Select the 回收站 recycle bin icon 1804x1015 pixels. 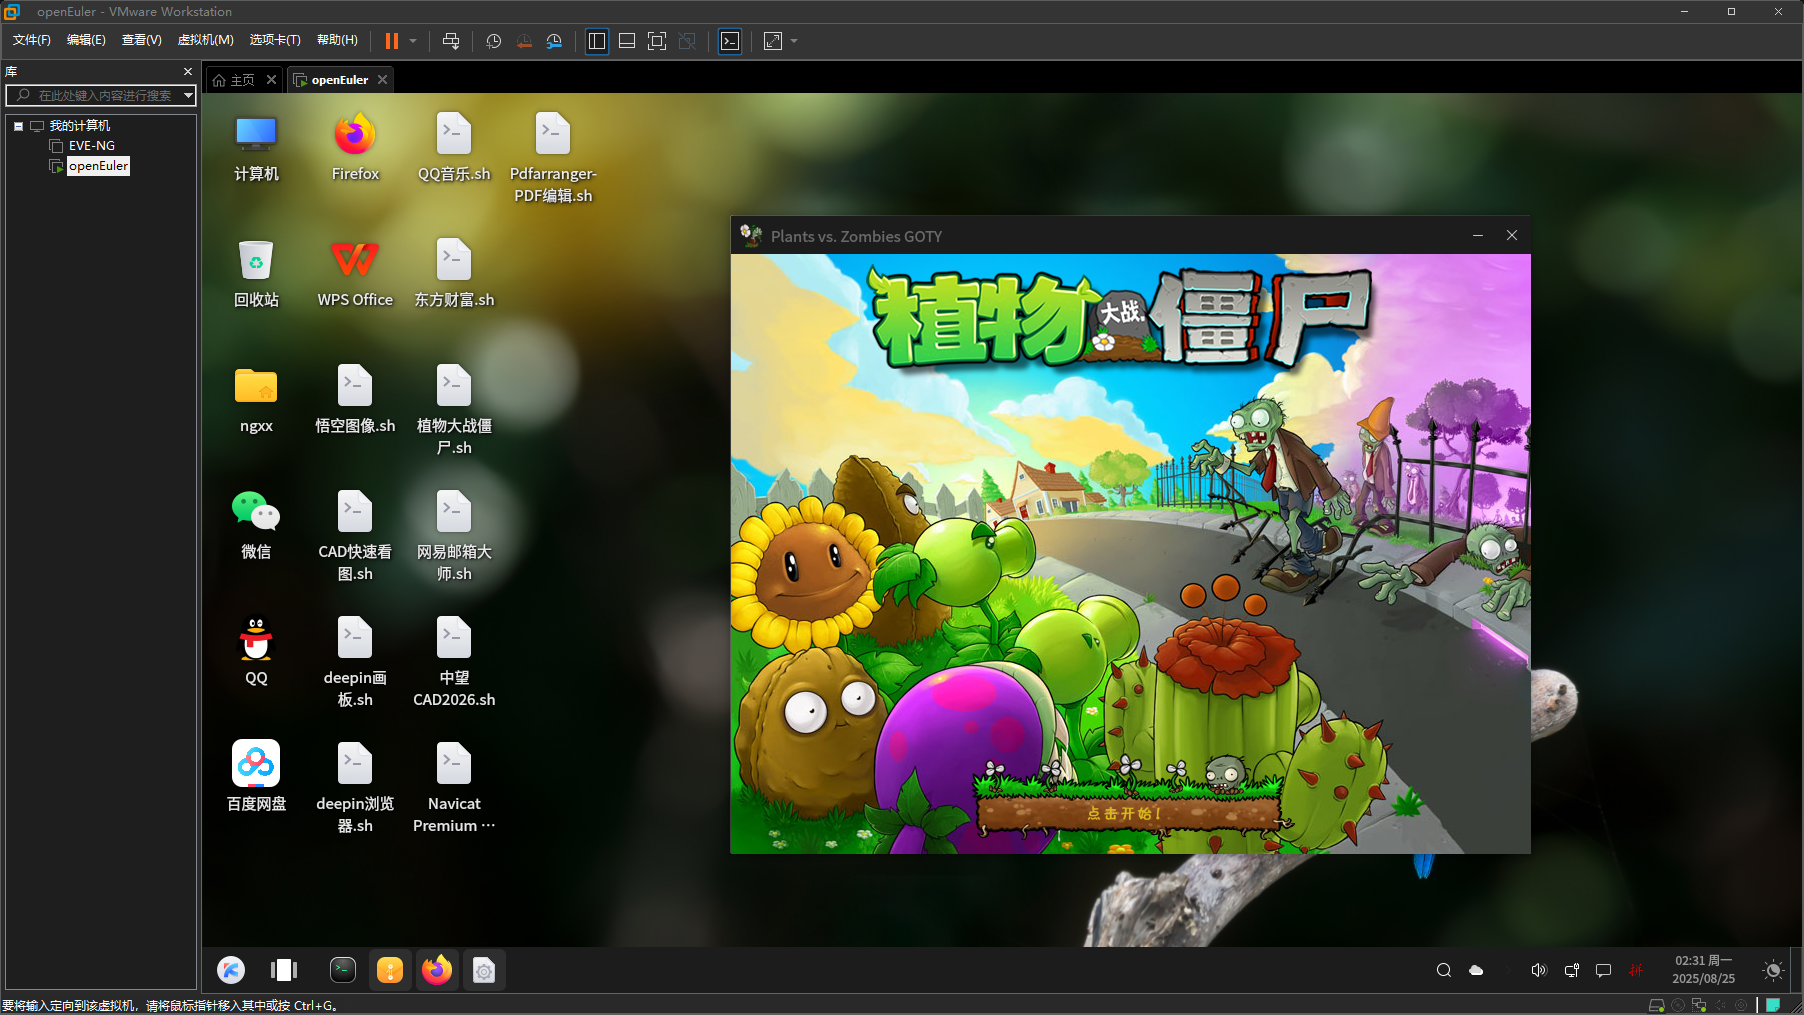click(x=256, y=273)
